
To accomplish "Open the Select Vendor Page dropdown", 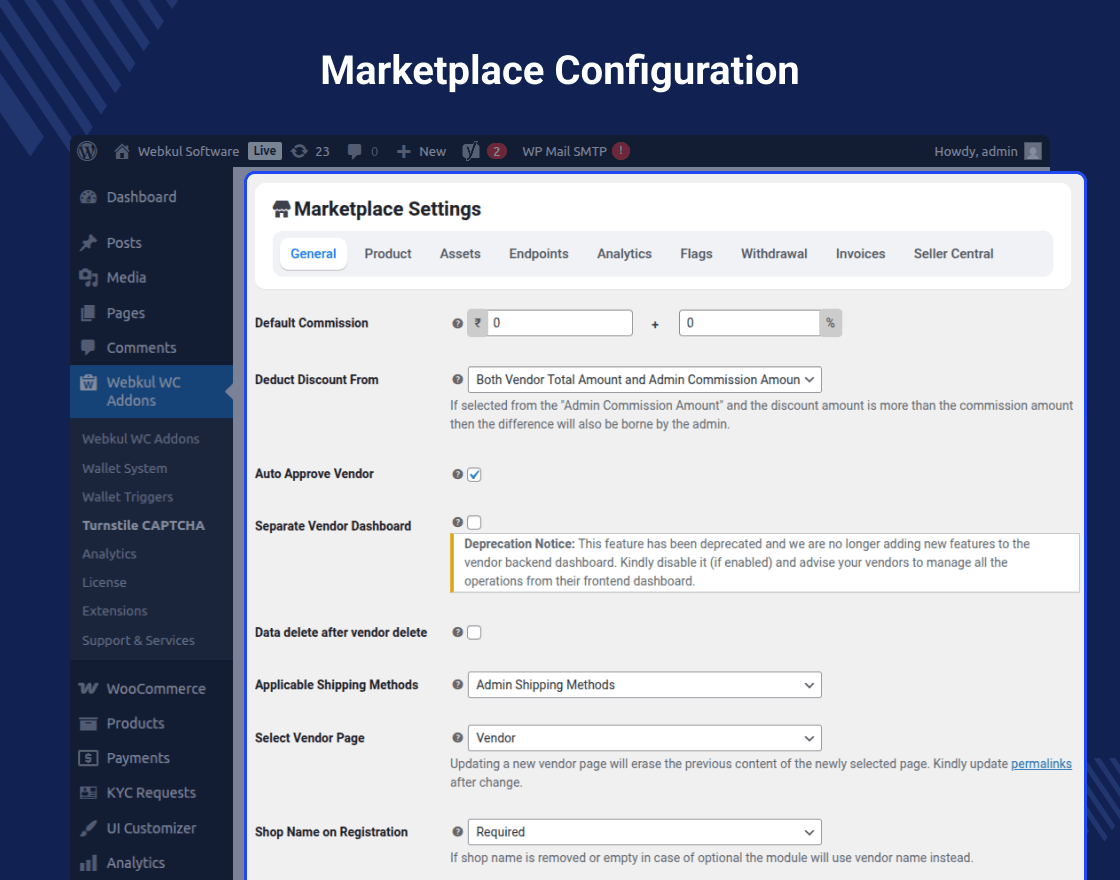I will (644, 738).
